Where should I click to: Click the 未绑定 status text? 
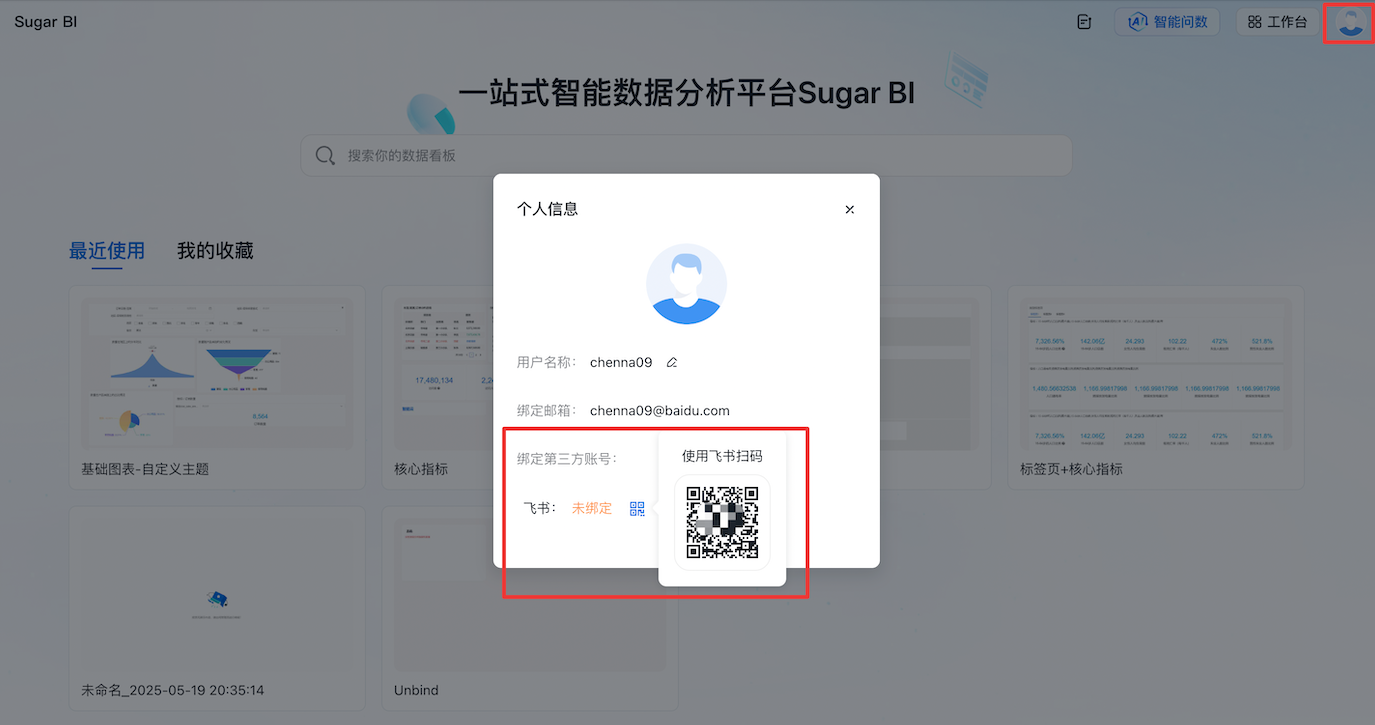pyautogui.click(x=592, y=508)
